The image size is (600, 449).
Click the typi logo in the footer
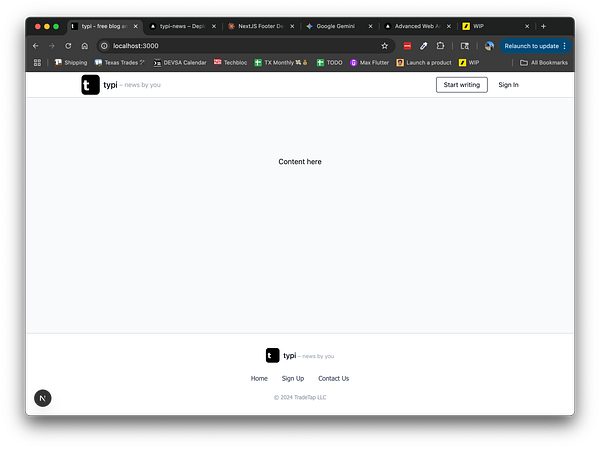point(272,356)
